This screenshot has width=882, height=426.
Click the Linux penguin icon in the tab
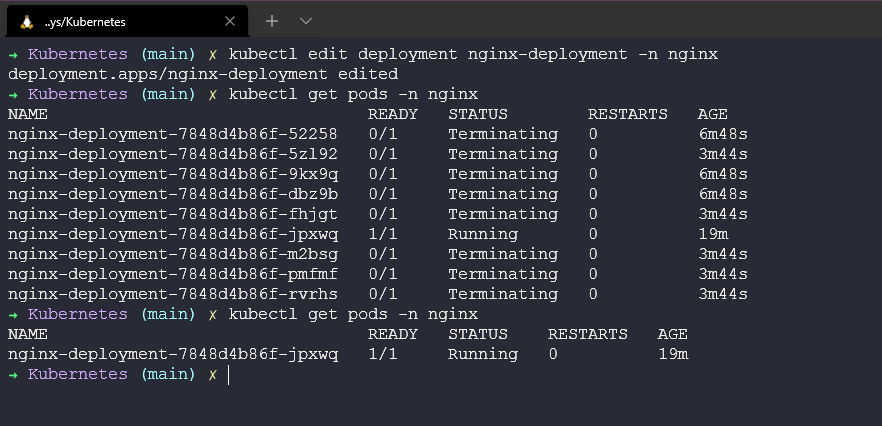(25, 21)
